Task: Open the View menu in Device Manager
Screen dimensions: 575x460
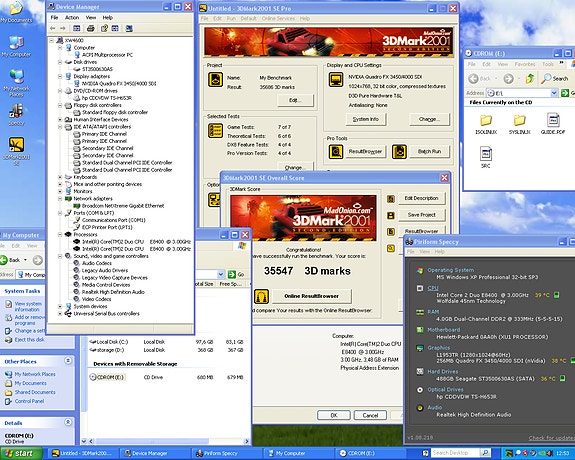Action: pyautogui.click(x=91, y=18)
